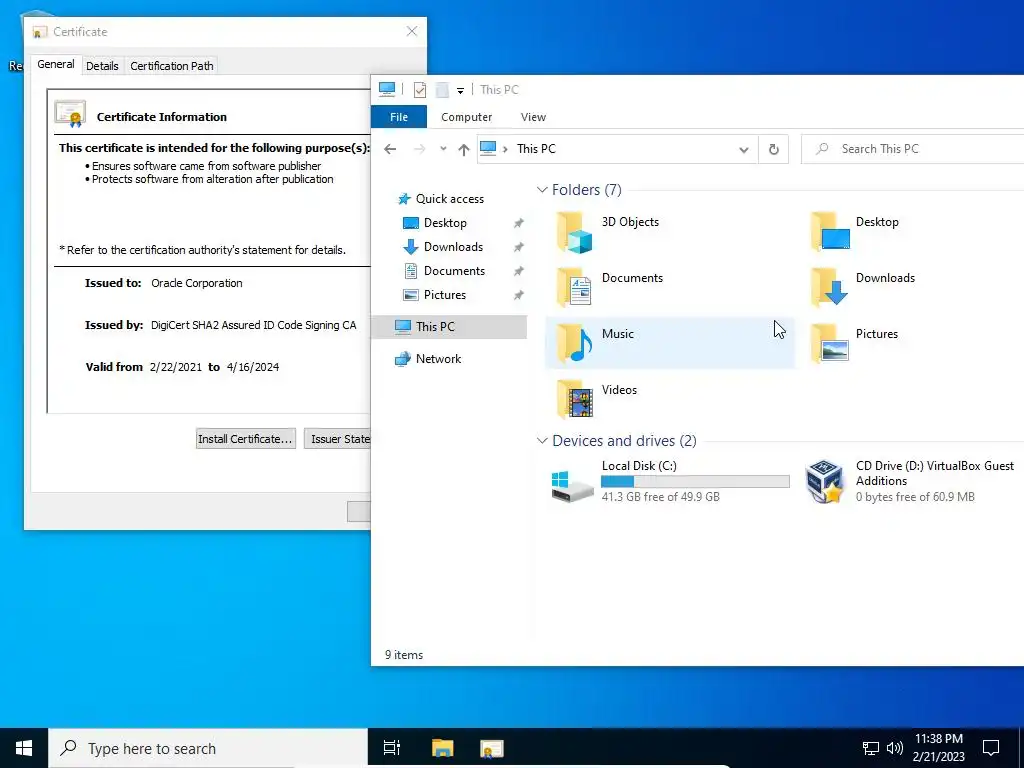Click the Certificate taskbar icon
This screenshot has width=1024, height=768.
coord(492,748)
